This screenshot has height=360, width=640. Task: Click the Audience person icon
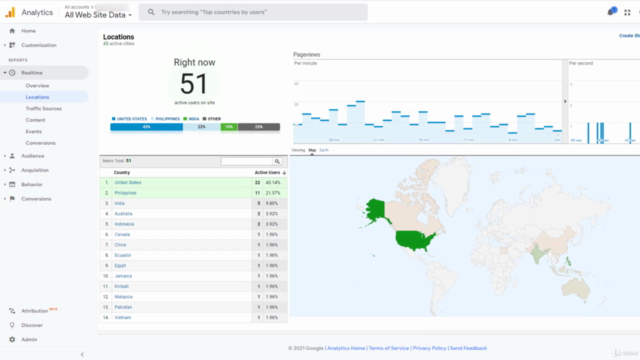coord(12,156)
